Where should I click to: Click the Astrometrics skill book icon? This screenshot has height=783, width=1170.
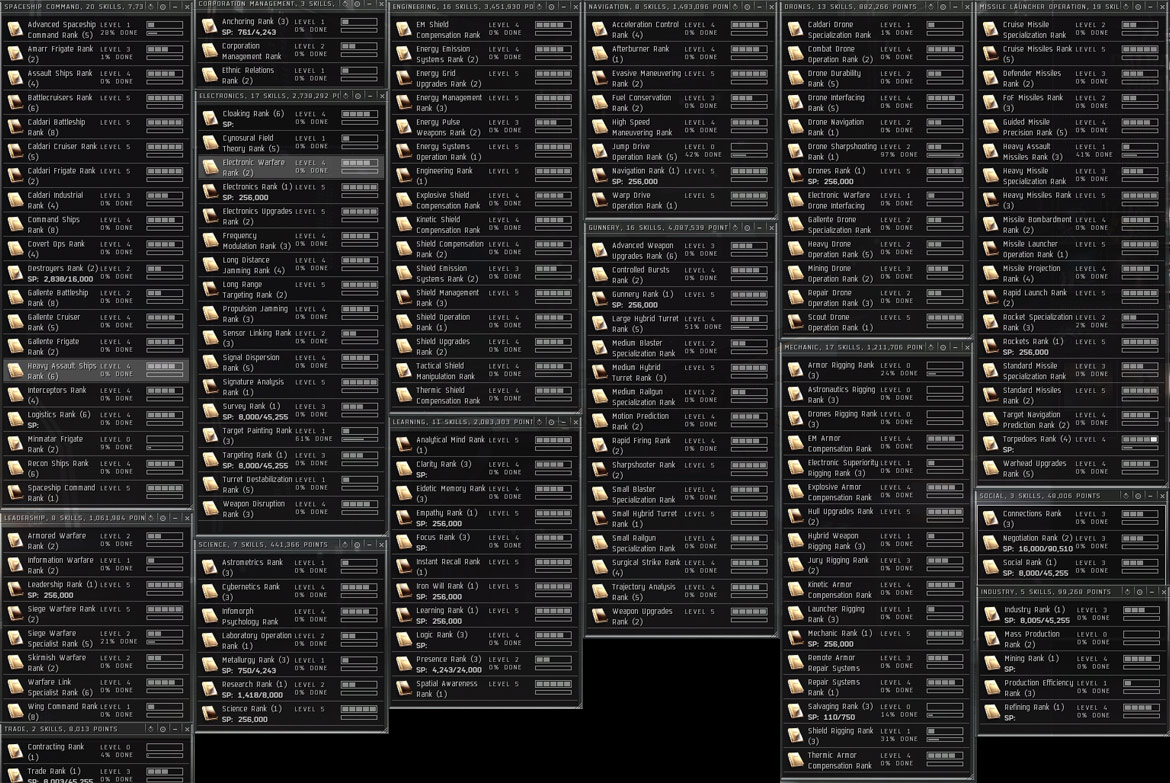[x=210, y=568]
